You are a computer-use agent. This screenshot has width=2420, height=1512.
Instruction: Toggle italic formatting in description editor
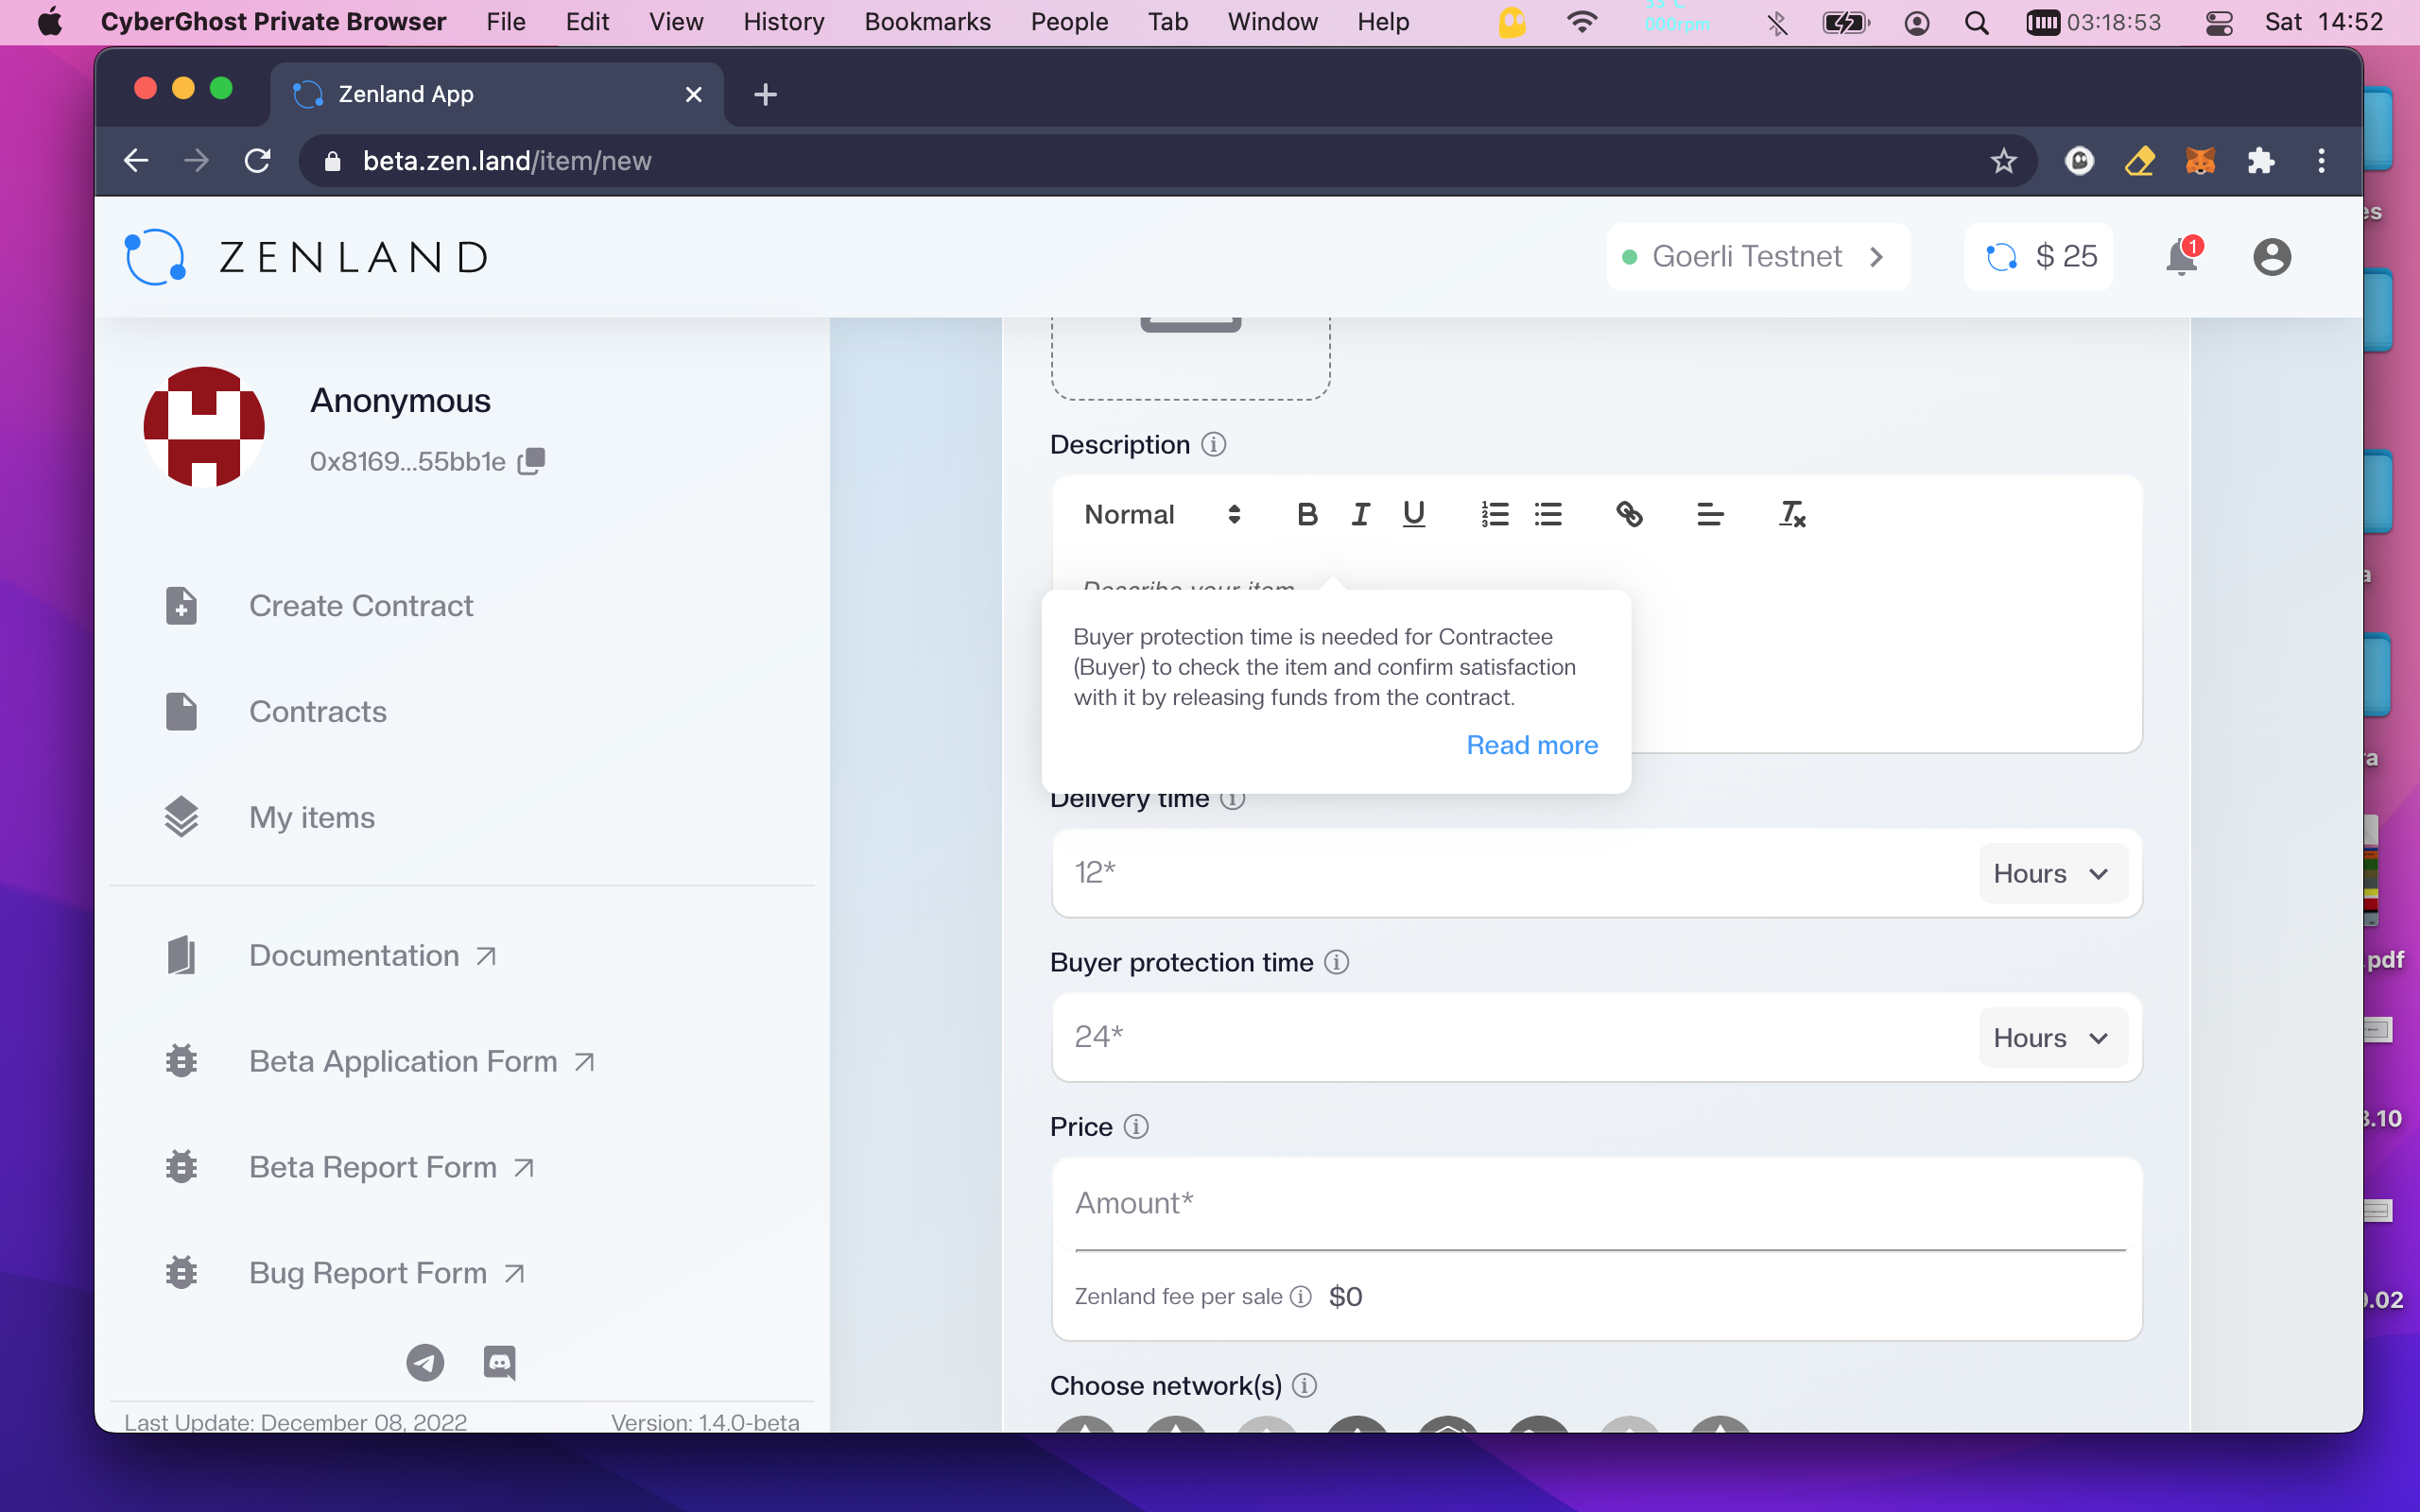1360,514
